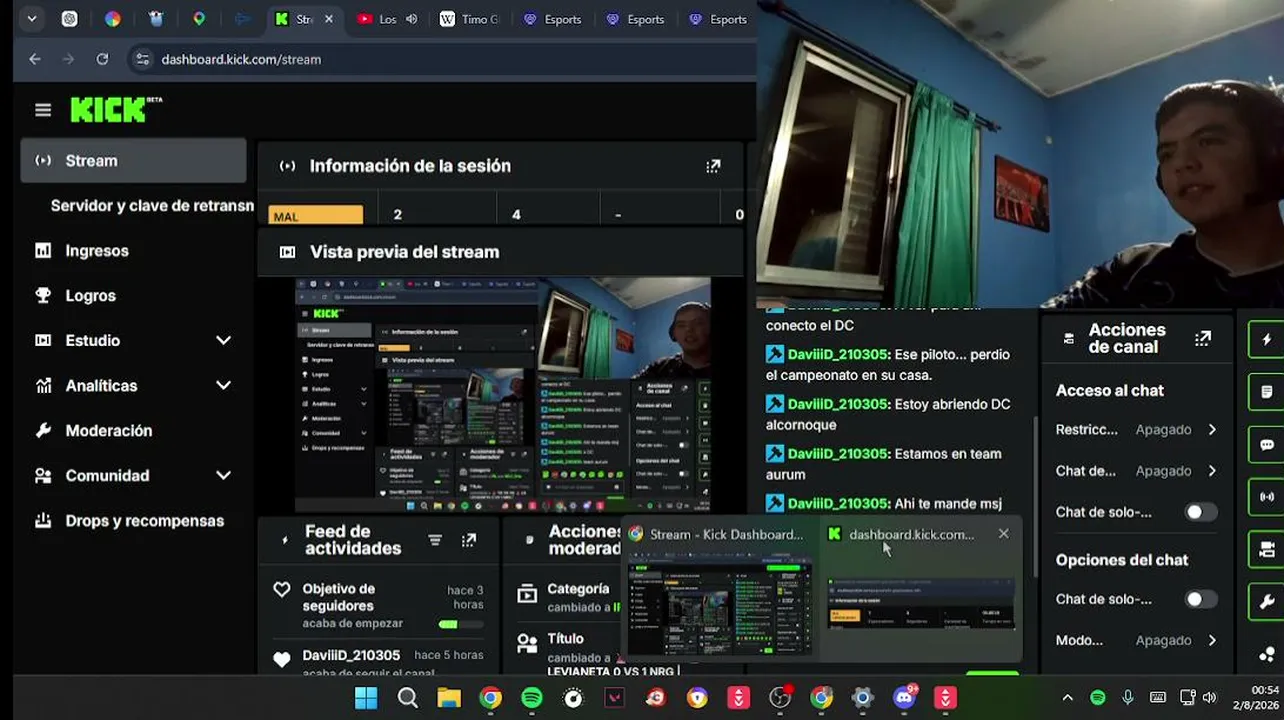Mute the YouTube tab audio speaker icon

click(411, 19)
